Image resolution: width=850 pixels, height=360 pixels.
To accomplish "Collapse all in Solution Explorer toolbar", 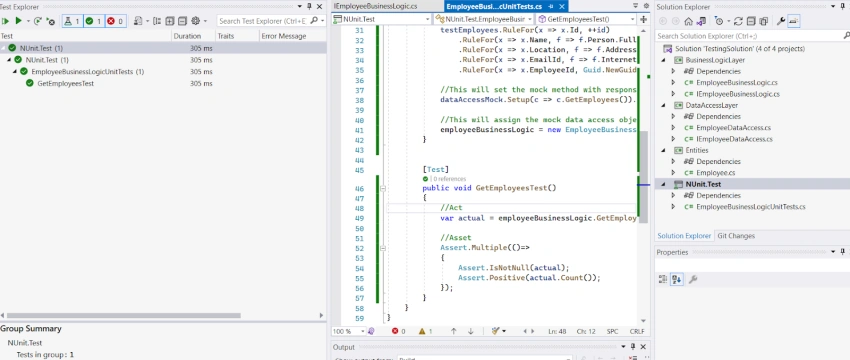I will point(751,21).
